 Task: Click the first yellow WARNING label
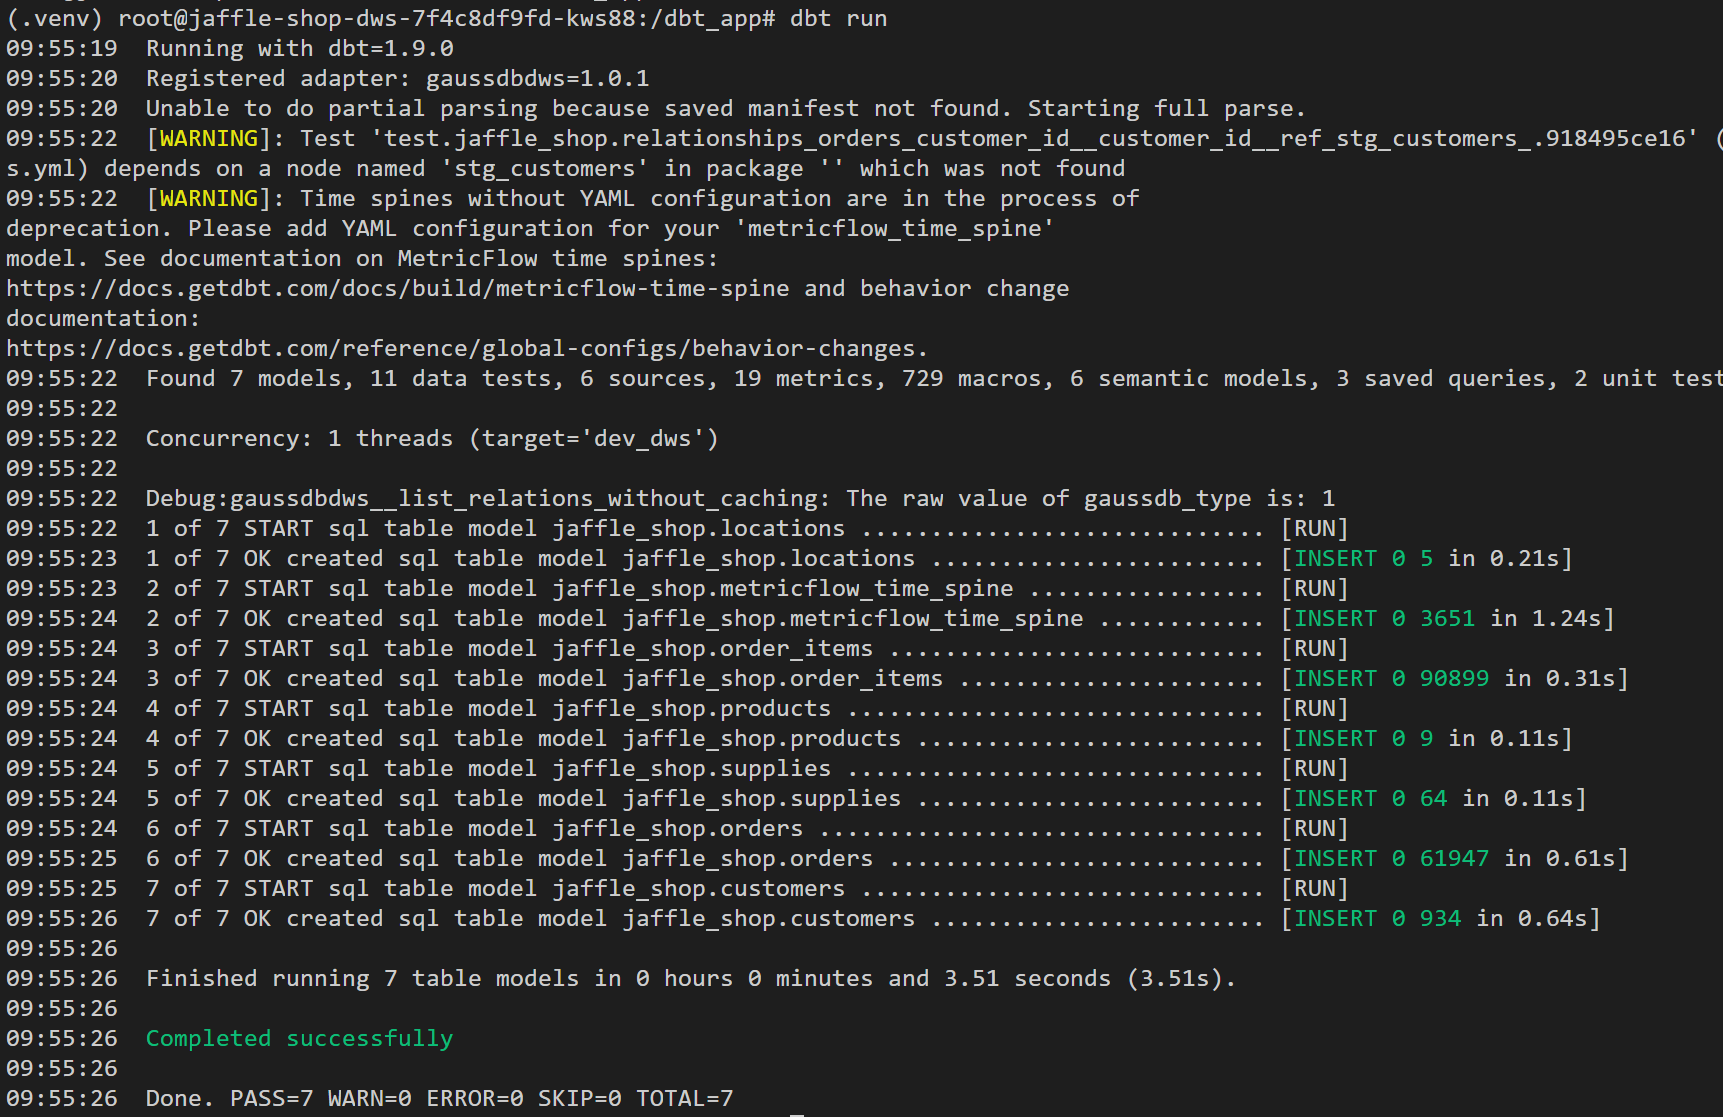pyautogui.click(x=208, y=139)
